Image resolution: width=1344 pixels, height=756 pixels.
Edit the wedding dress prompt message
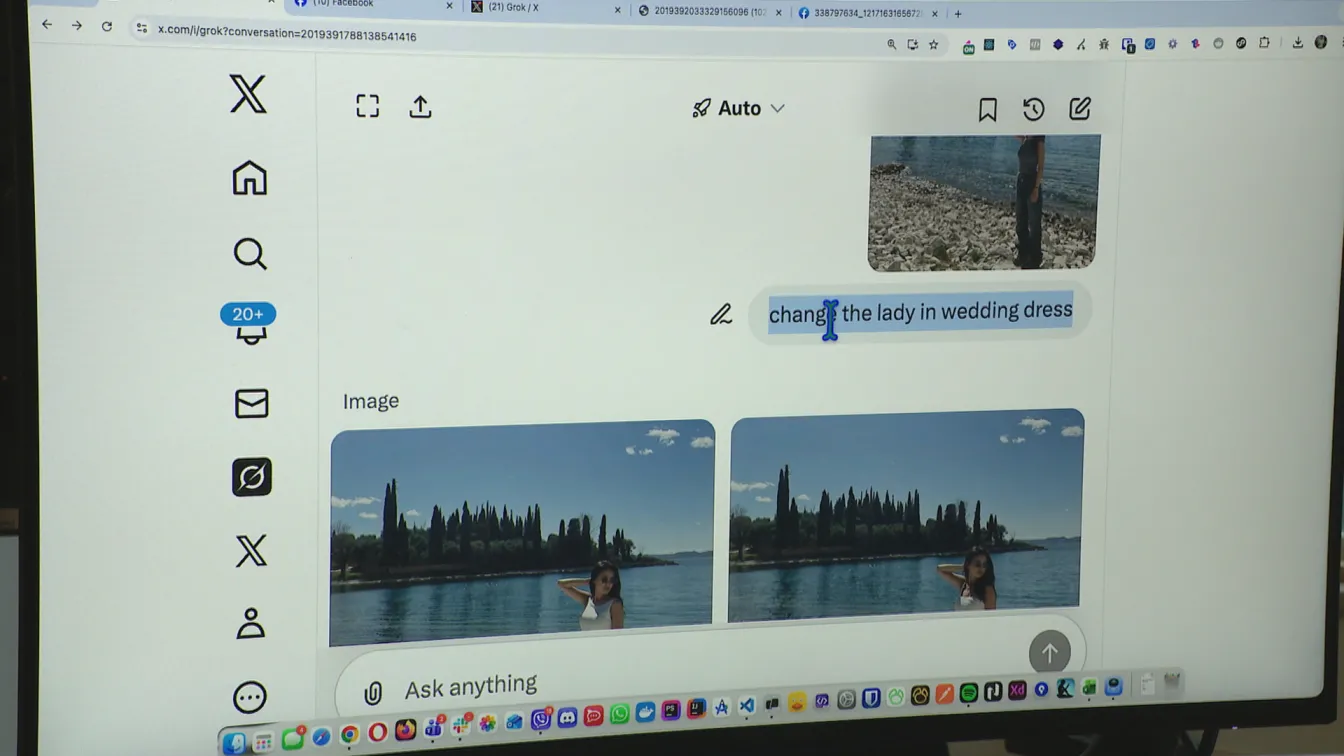[x=721, y=314]
